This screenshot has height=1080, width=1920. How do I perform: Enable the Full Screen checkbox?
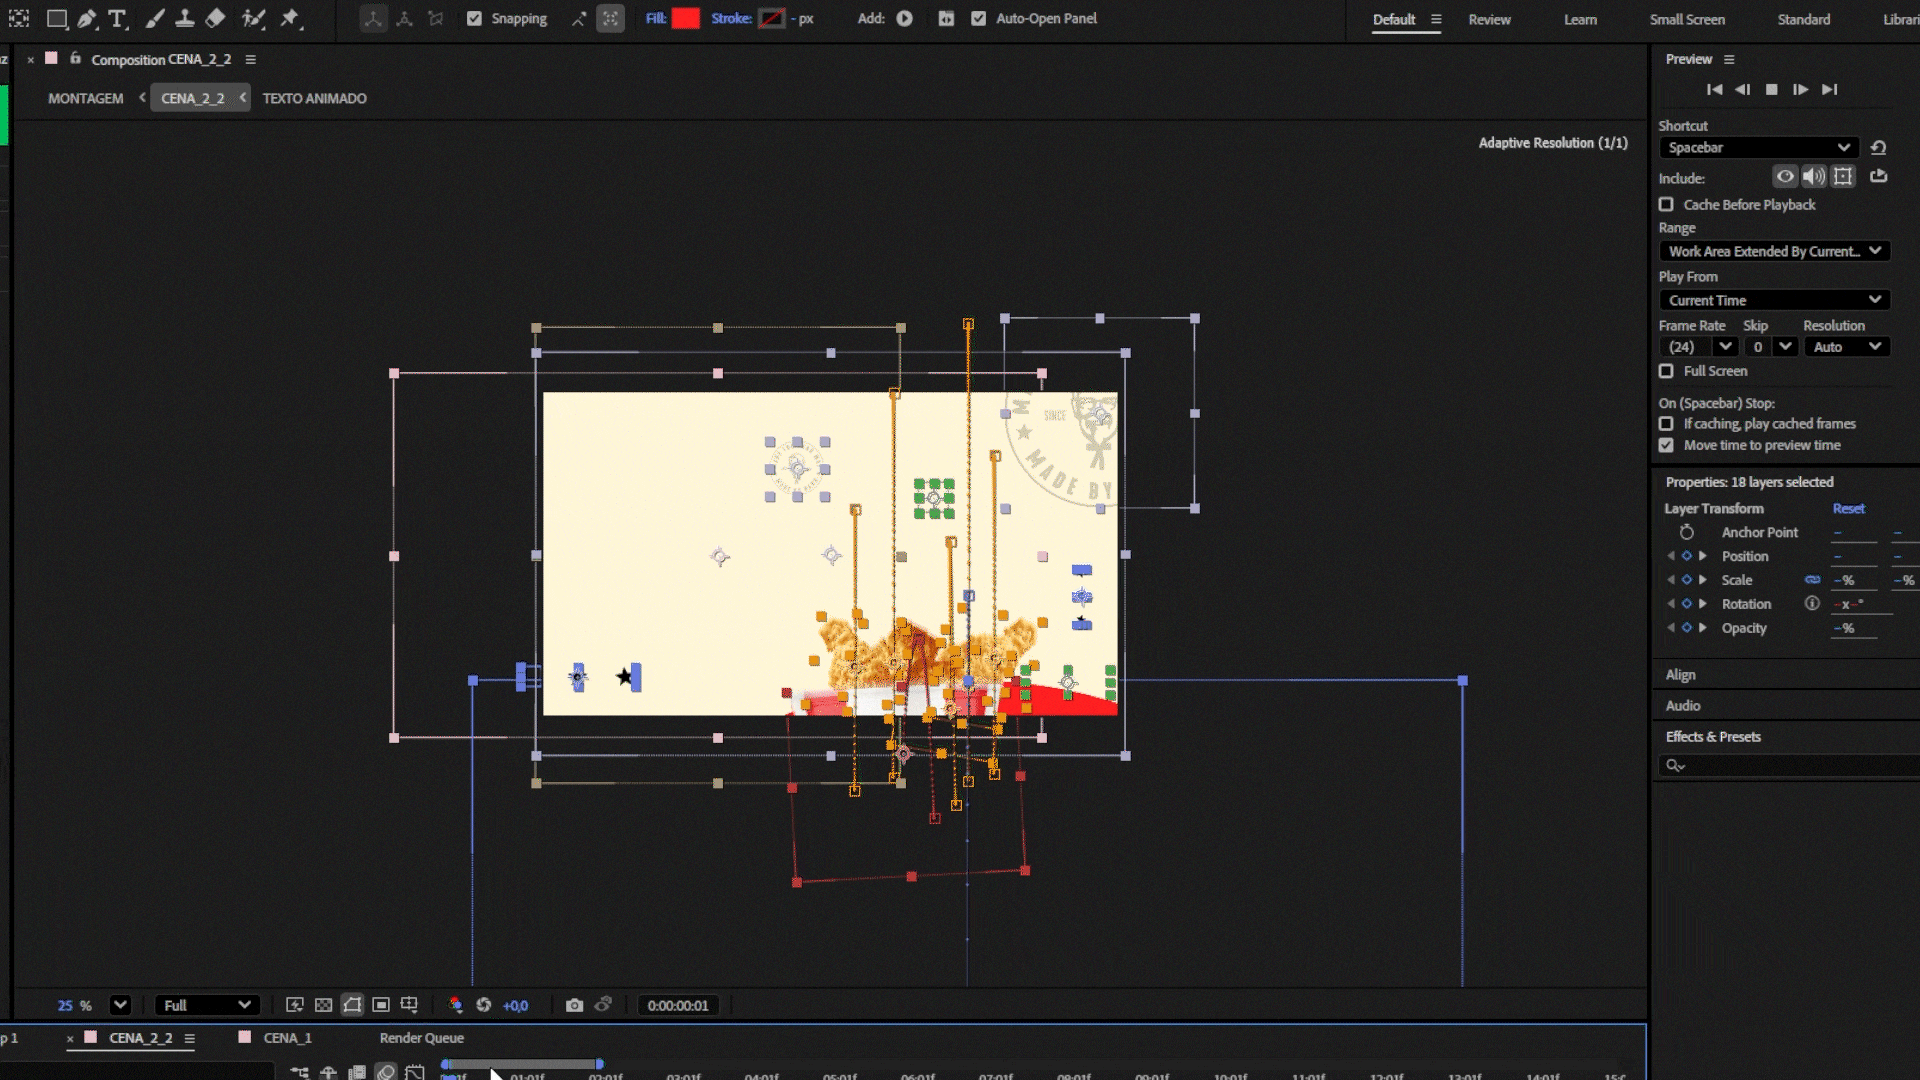pos(1666,371)
